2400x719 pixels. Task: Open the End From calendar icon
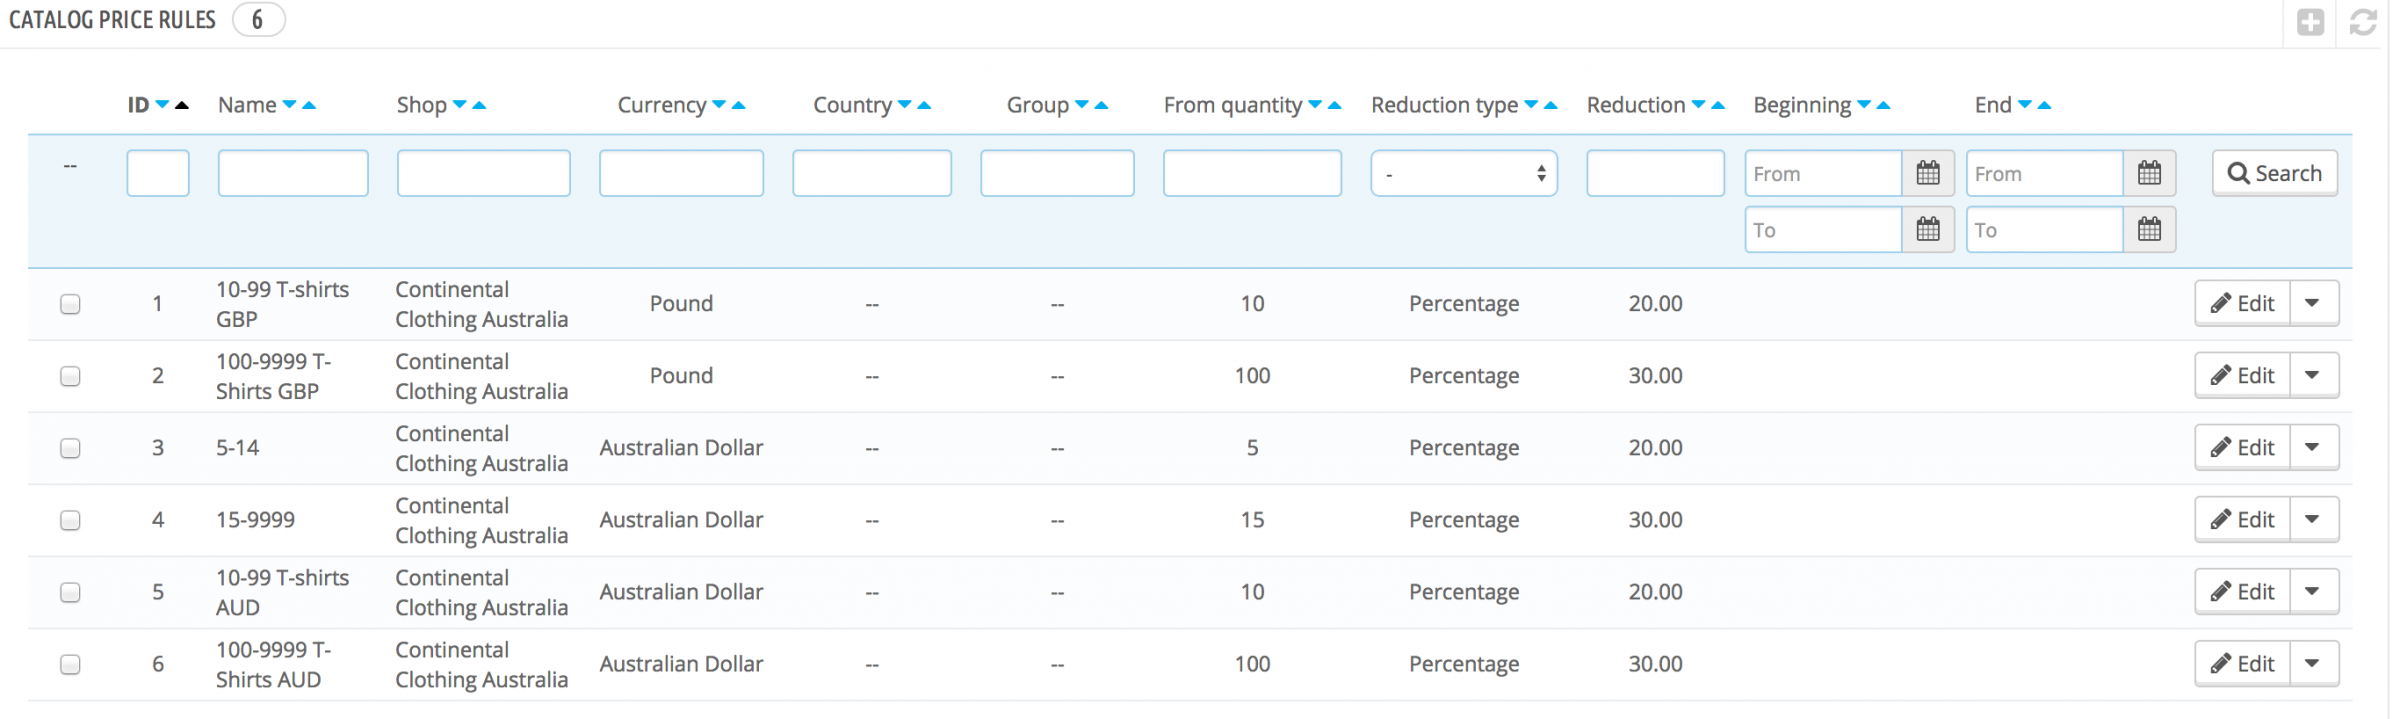click(x=2149, y=173)
